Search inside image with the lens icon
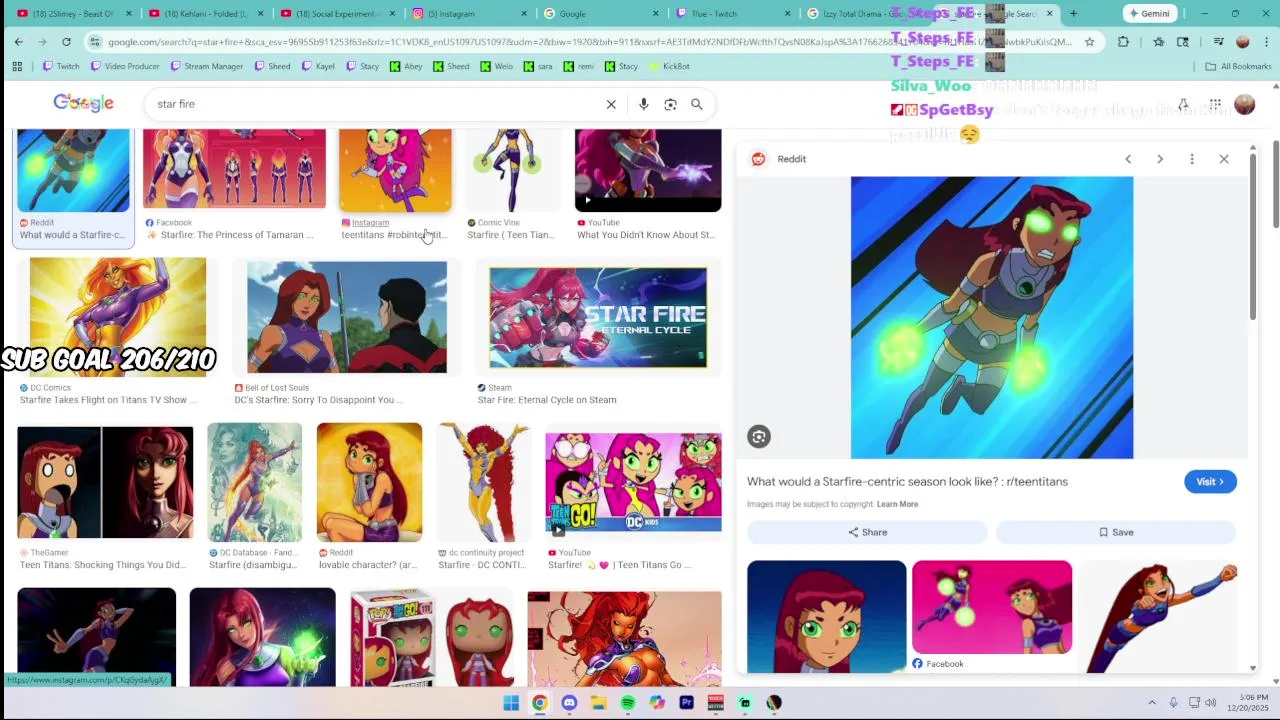The image size is (1280, 720). [759, 436]
